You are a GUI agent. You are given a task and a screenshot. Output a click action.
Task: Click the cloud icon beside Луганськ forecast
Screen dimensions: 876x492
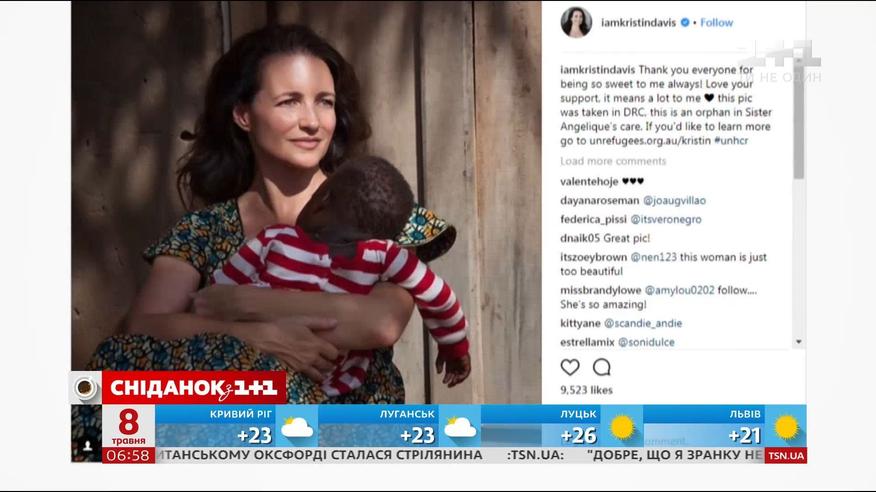pyautogui.click(x=460, y=428)
